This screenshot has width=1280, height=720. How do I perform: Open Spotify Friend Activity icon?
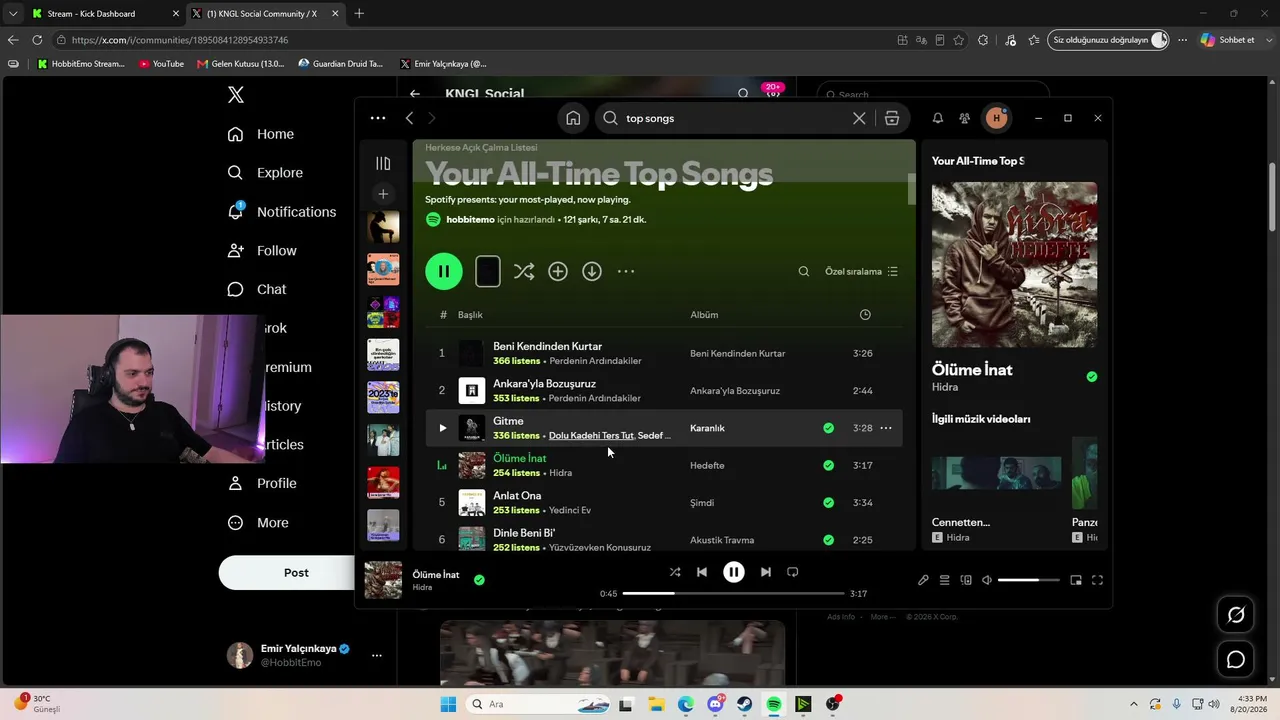pos(964,118)
